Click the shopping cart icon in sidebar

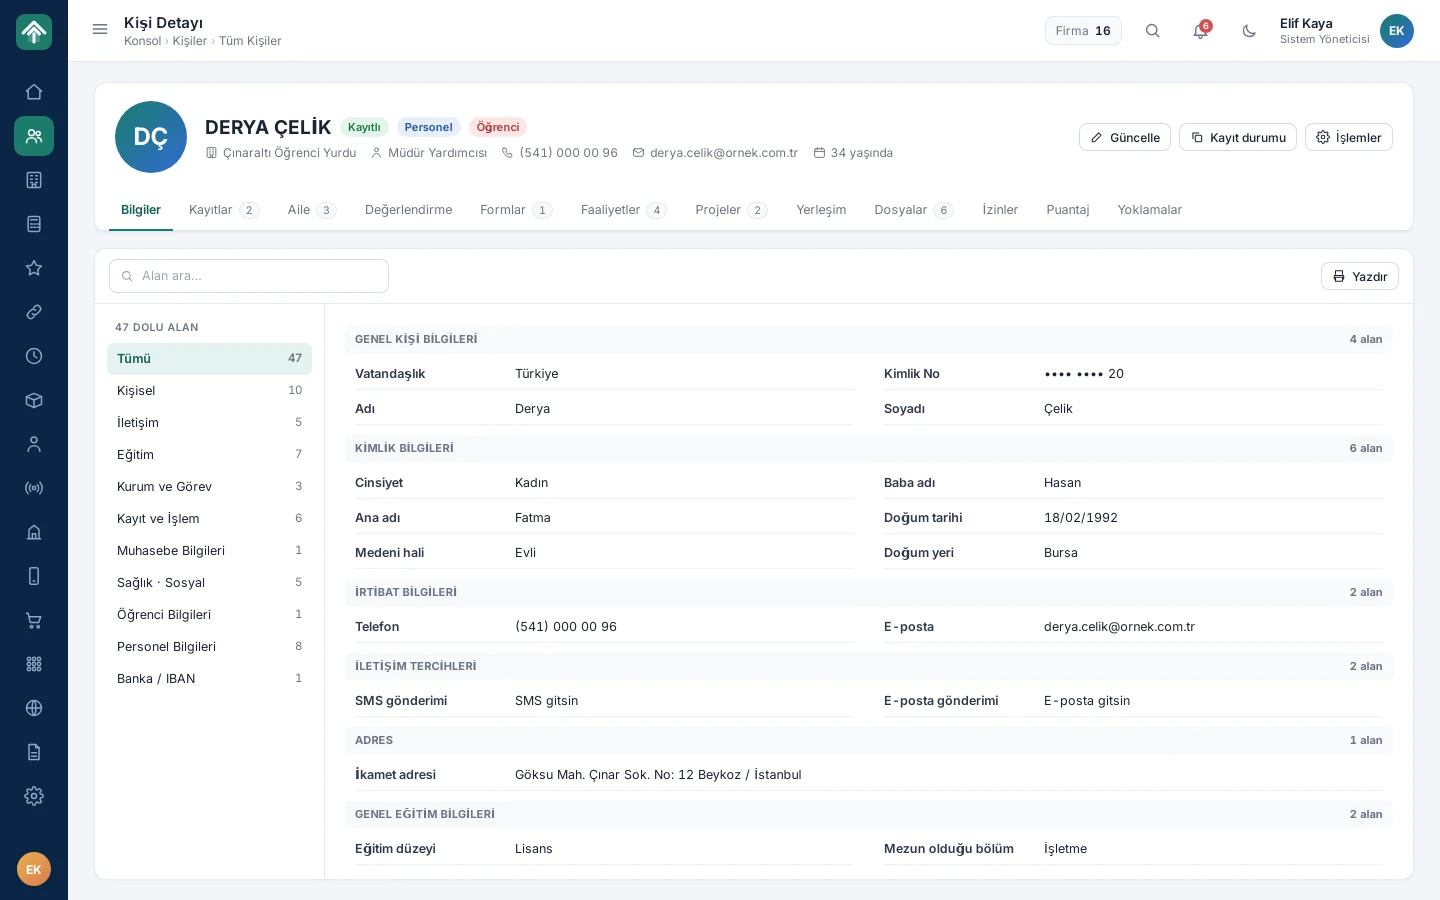(x=34, y=620)
